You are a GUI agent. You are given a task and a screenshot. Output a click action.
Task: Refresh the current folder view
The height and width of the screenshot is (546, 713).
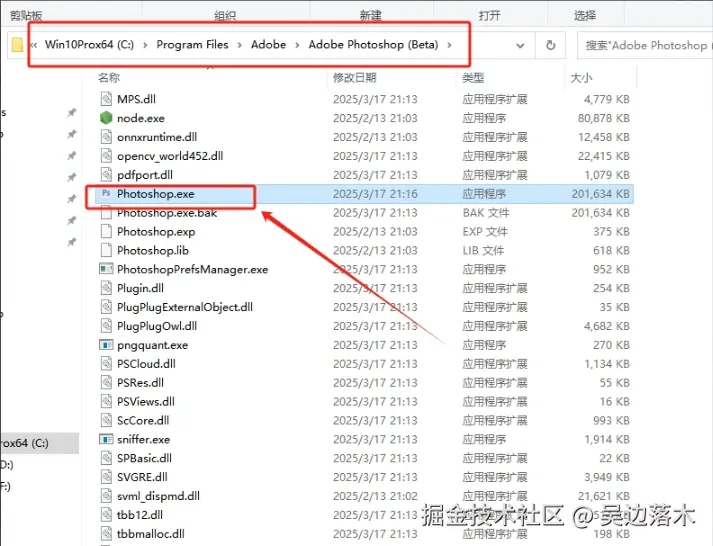pos(550,45)
